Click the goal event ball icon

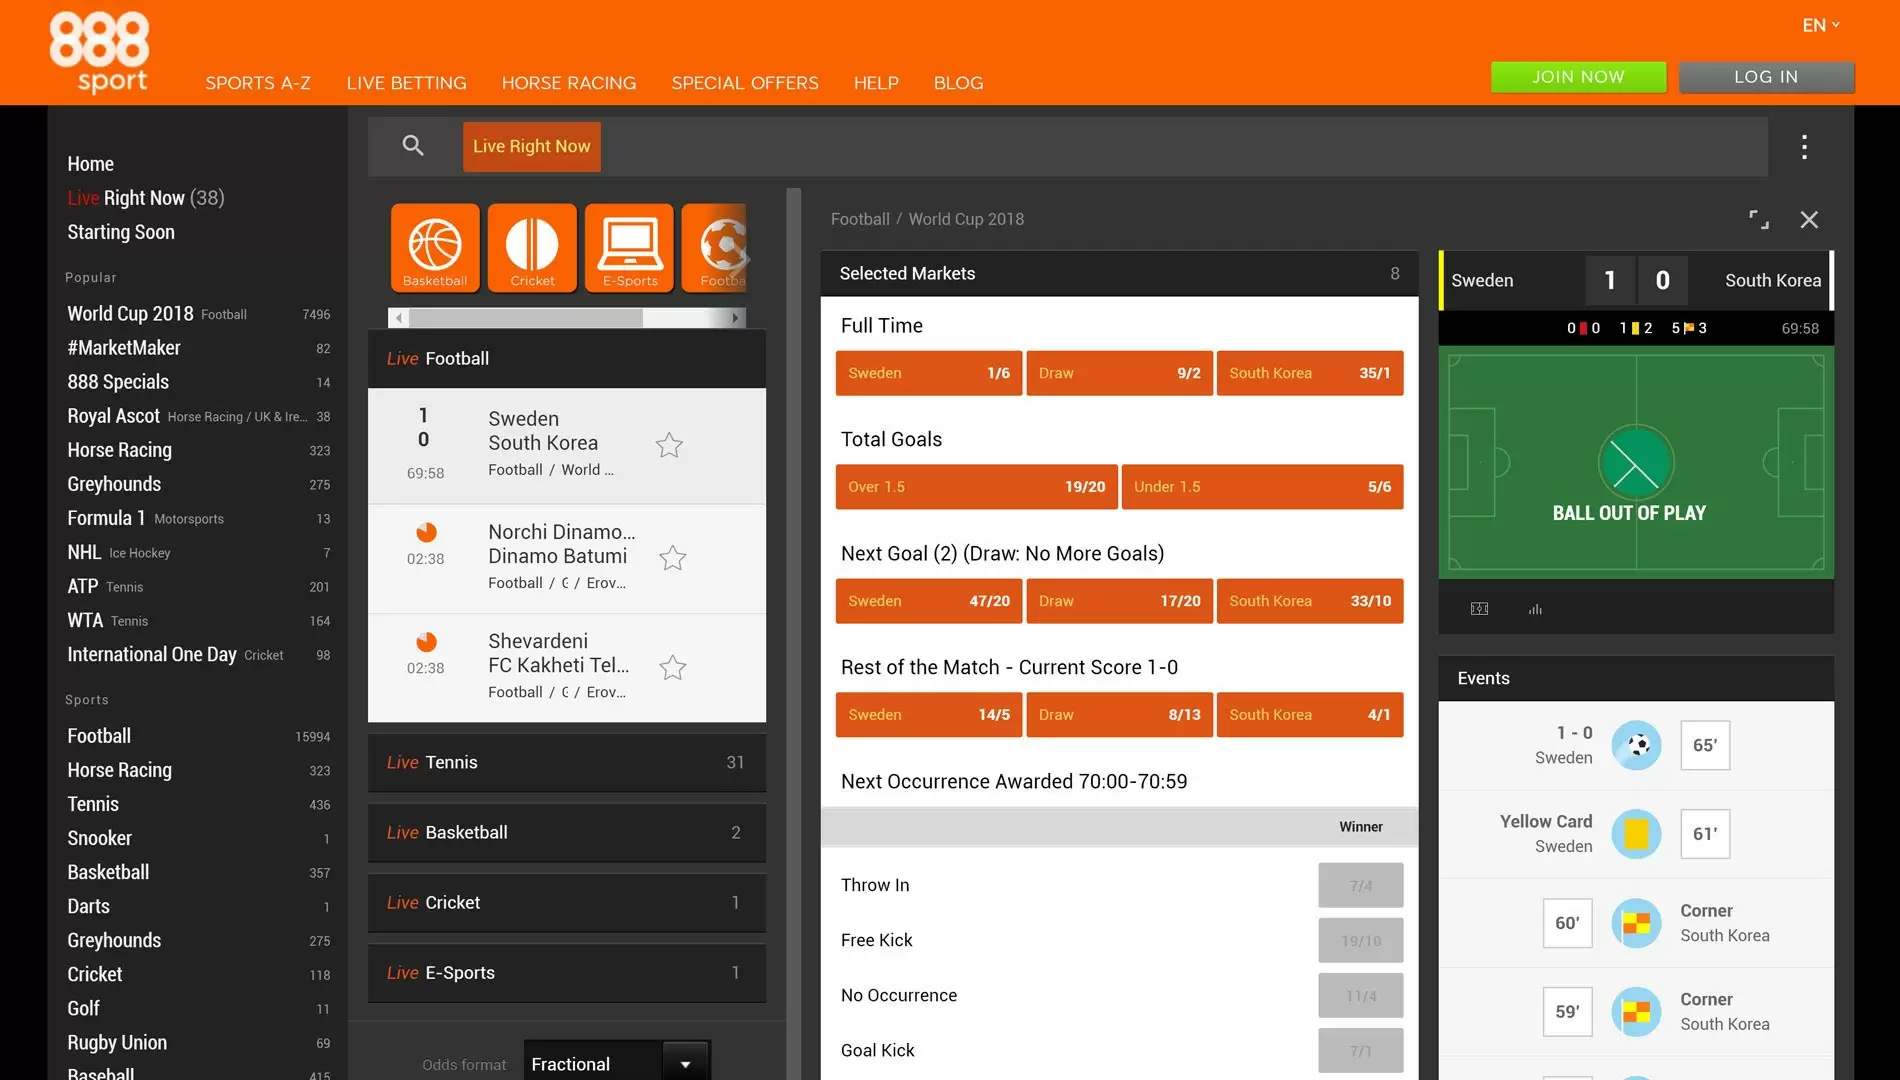[x=1636, y=745]
